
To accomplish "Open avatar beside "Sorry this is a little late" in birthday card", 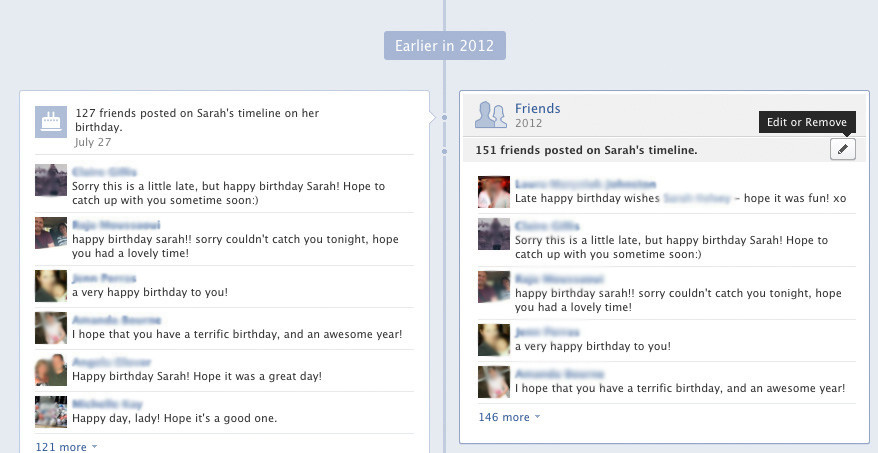I will [51, 180].
